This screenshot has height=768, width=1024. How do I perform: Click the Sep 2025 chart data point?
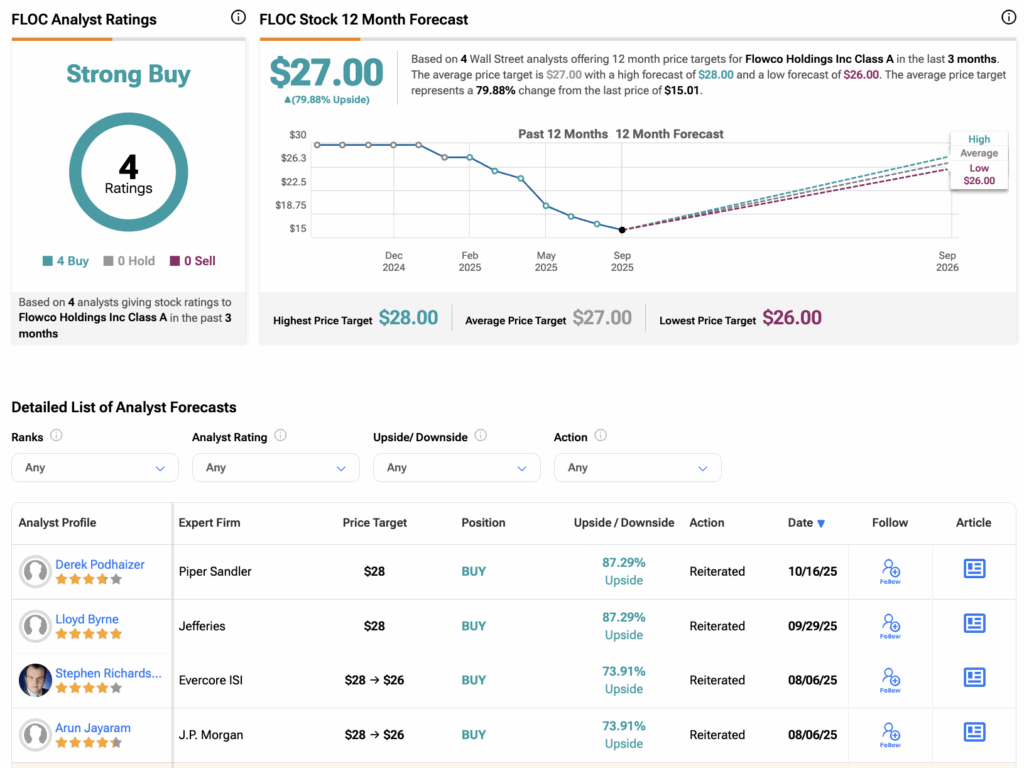(622, 230)
